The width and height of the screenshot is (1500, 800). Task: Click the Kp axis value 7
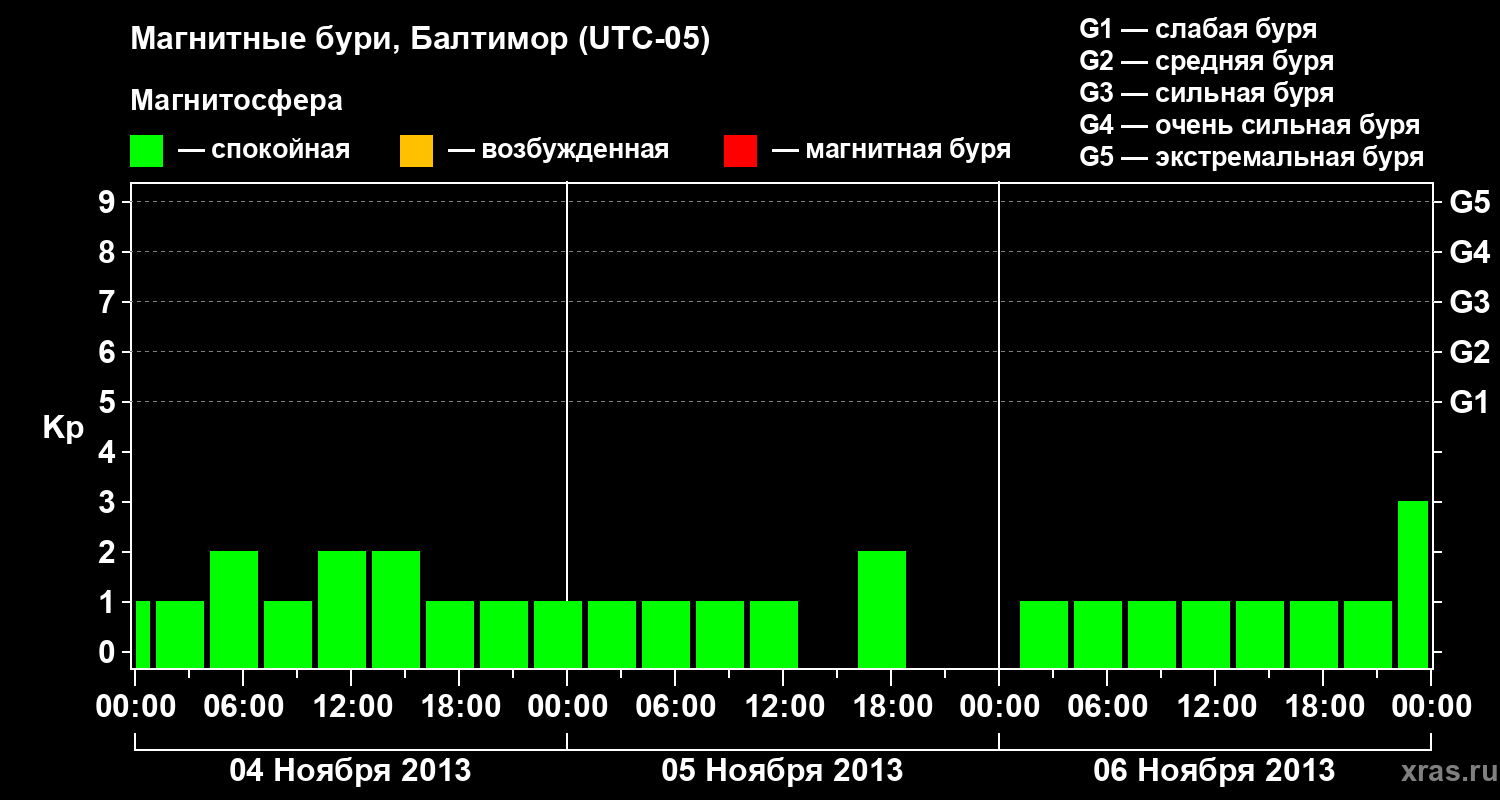point(109,302)
